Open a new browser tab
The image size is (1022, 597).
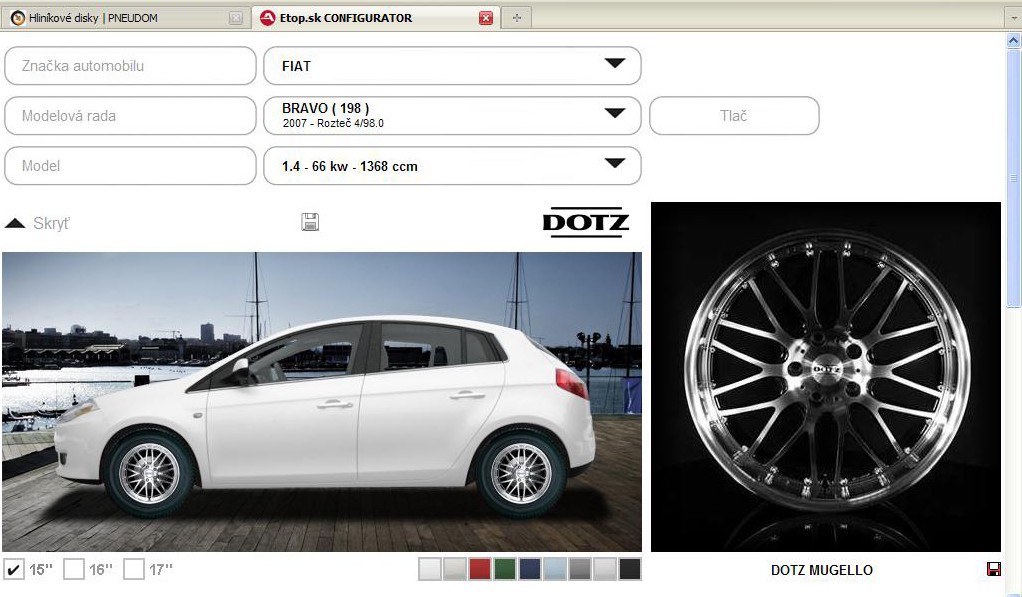516,18
